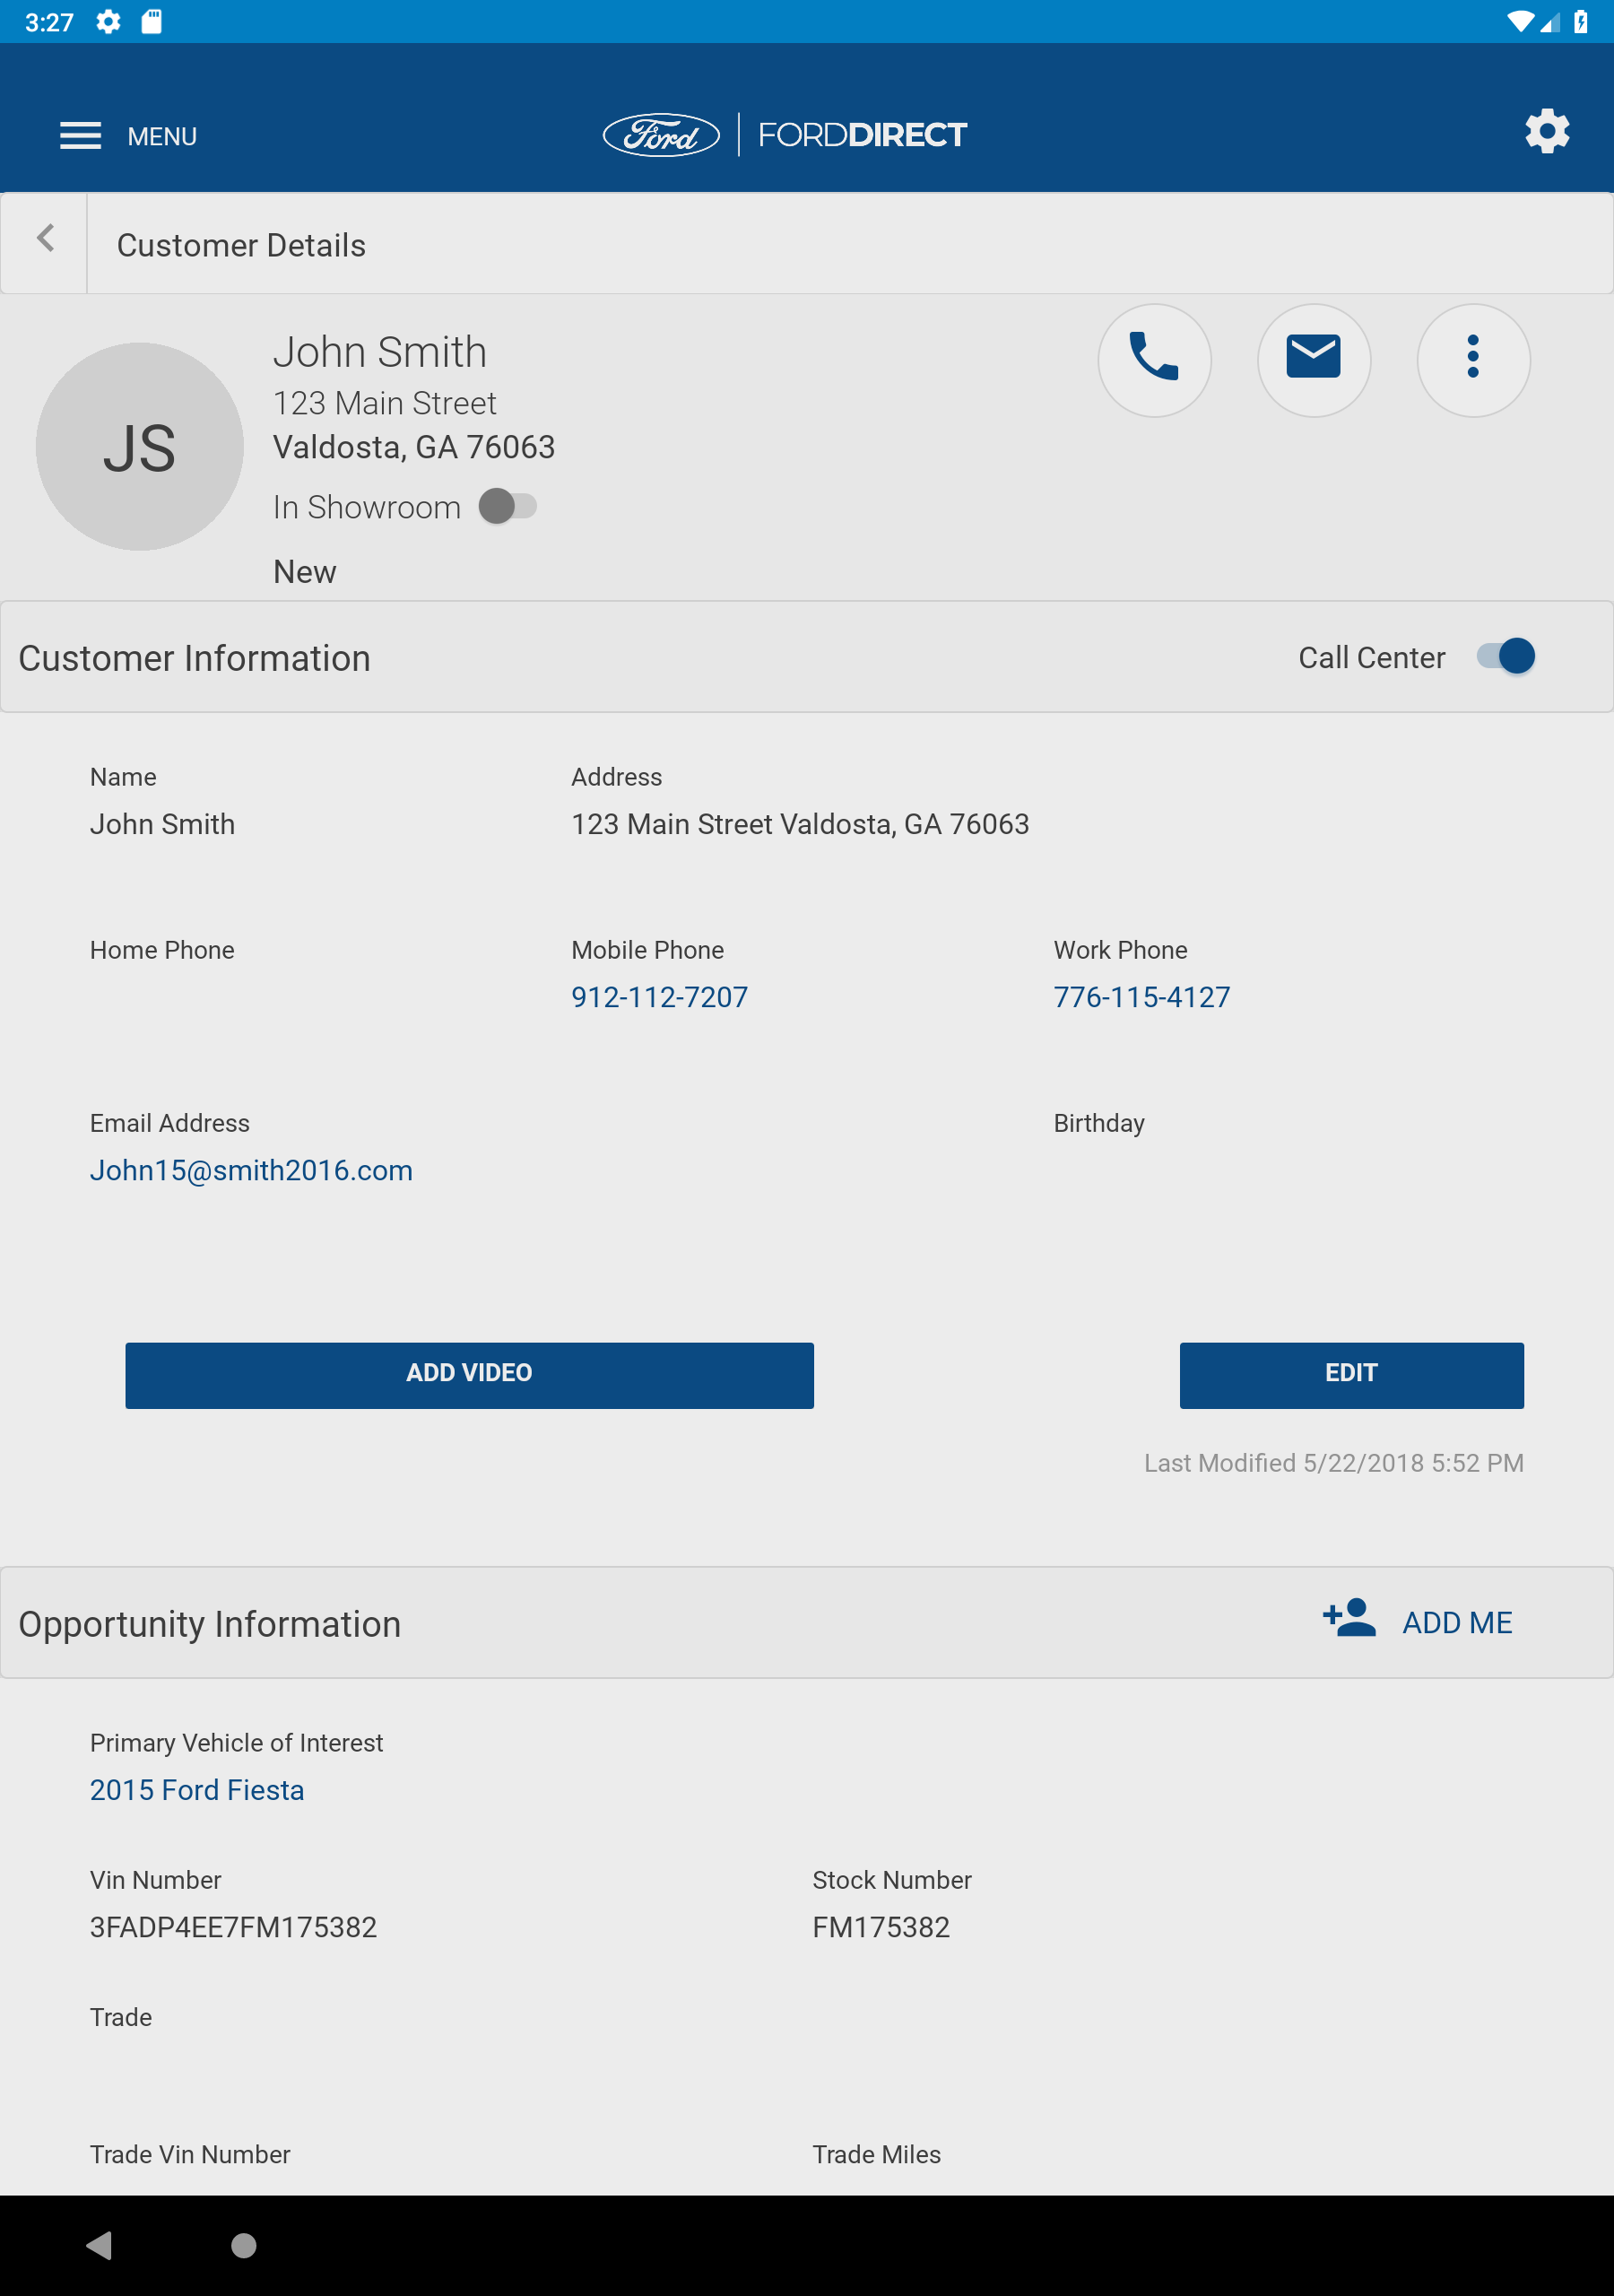This screenshot has height=2296, width=1614.
Task: Tap Valdosta, GA 76063 header line
Action: [x=414, y=447]
